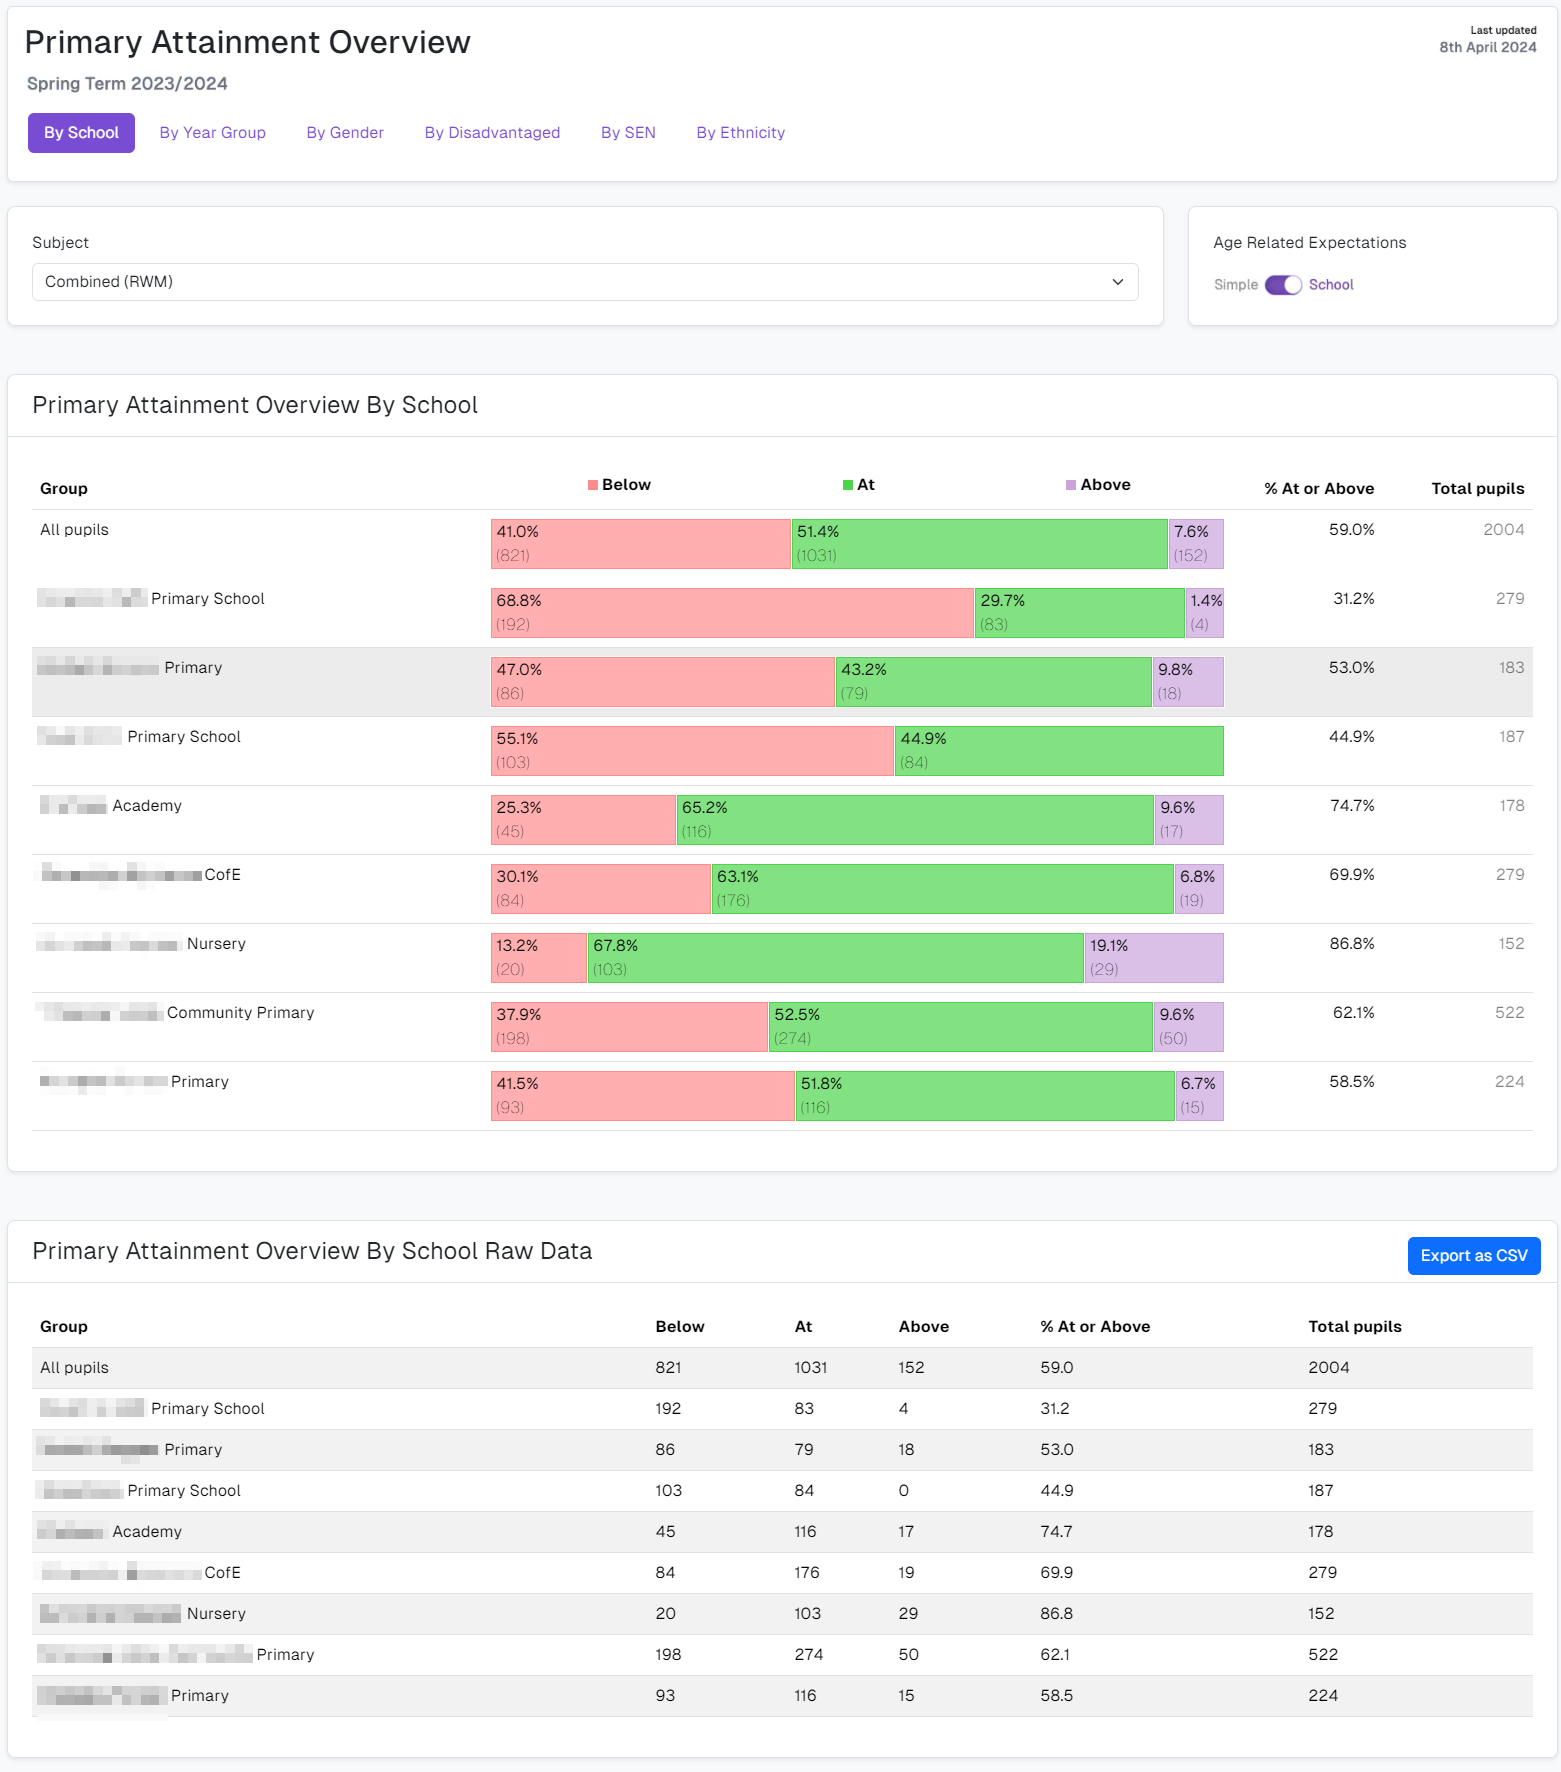
Task: Select the School expectations label
Action: 1330,285
